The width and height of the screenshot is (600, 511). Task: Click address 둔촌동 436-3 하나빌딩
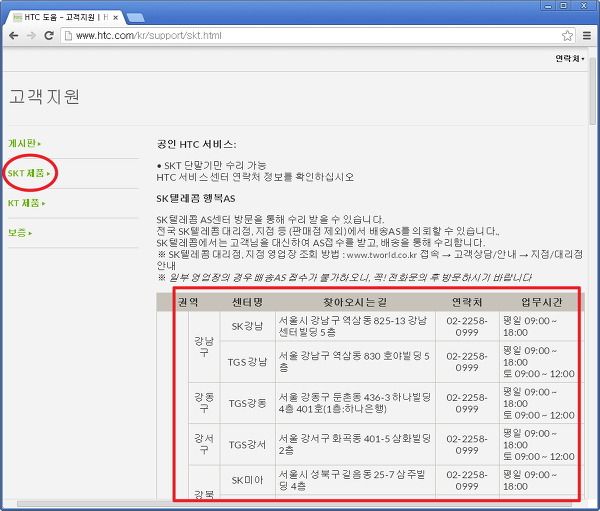point(355,403)
